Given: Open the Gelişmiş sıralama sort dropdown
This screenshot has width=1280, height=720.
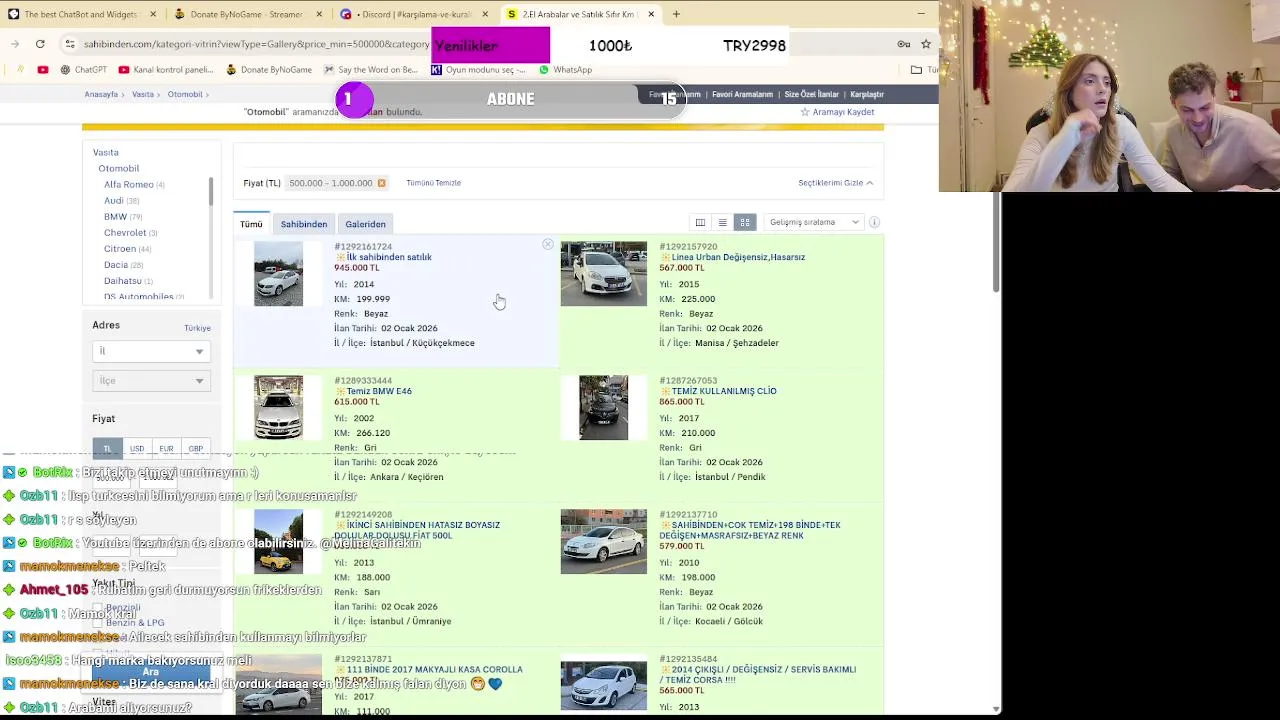Looking at the screenshot, I should pos(814,222).
